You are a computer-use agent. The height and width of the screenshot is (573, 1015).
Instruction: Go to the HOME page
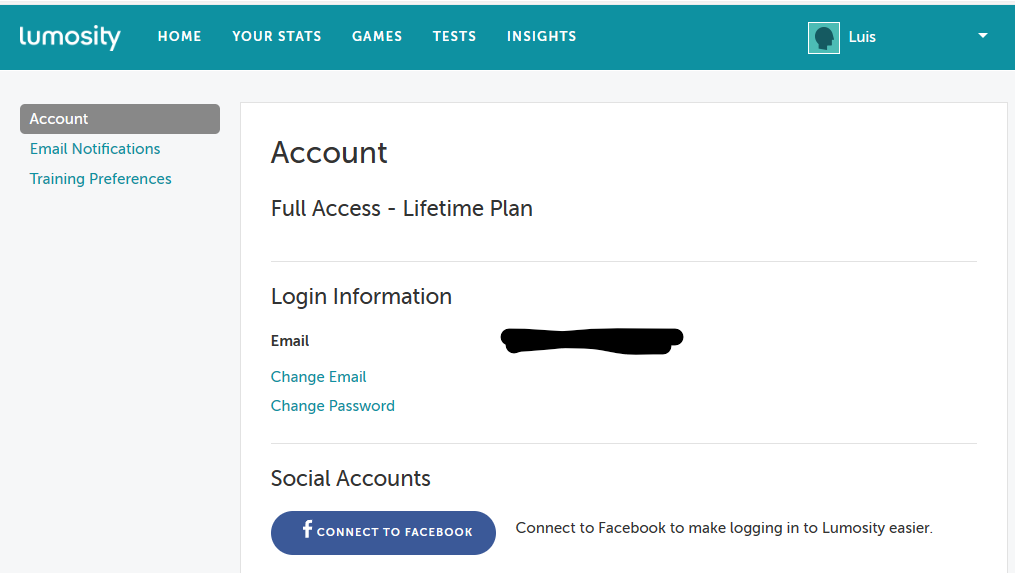click(180, 37)
